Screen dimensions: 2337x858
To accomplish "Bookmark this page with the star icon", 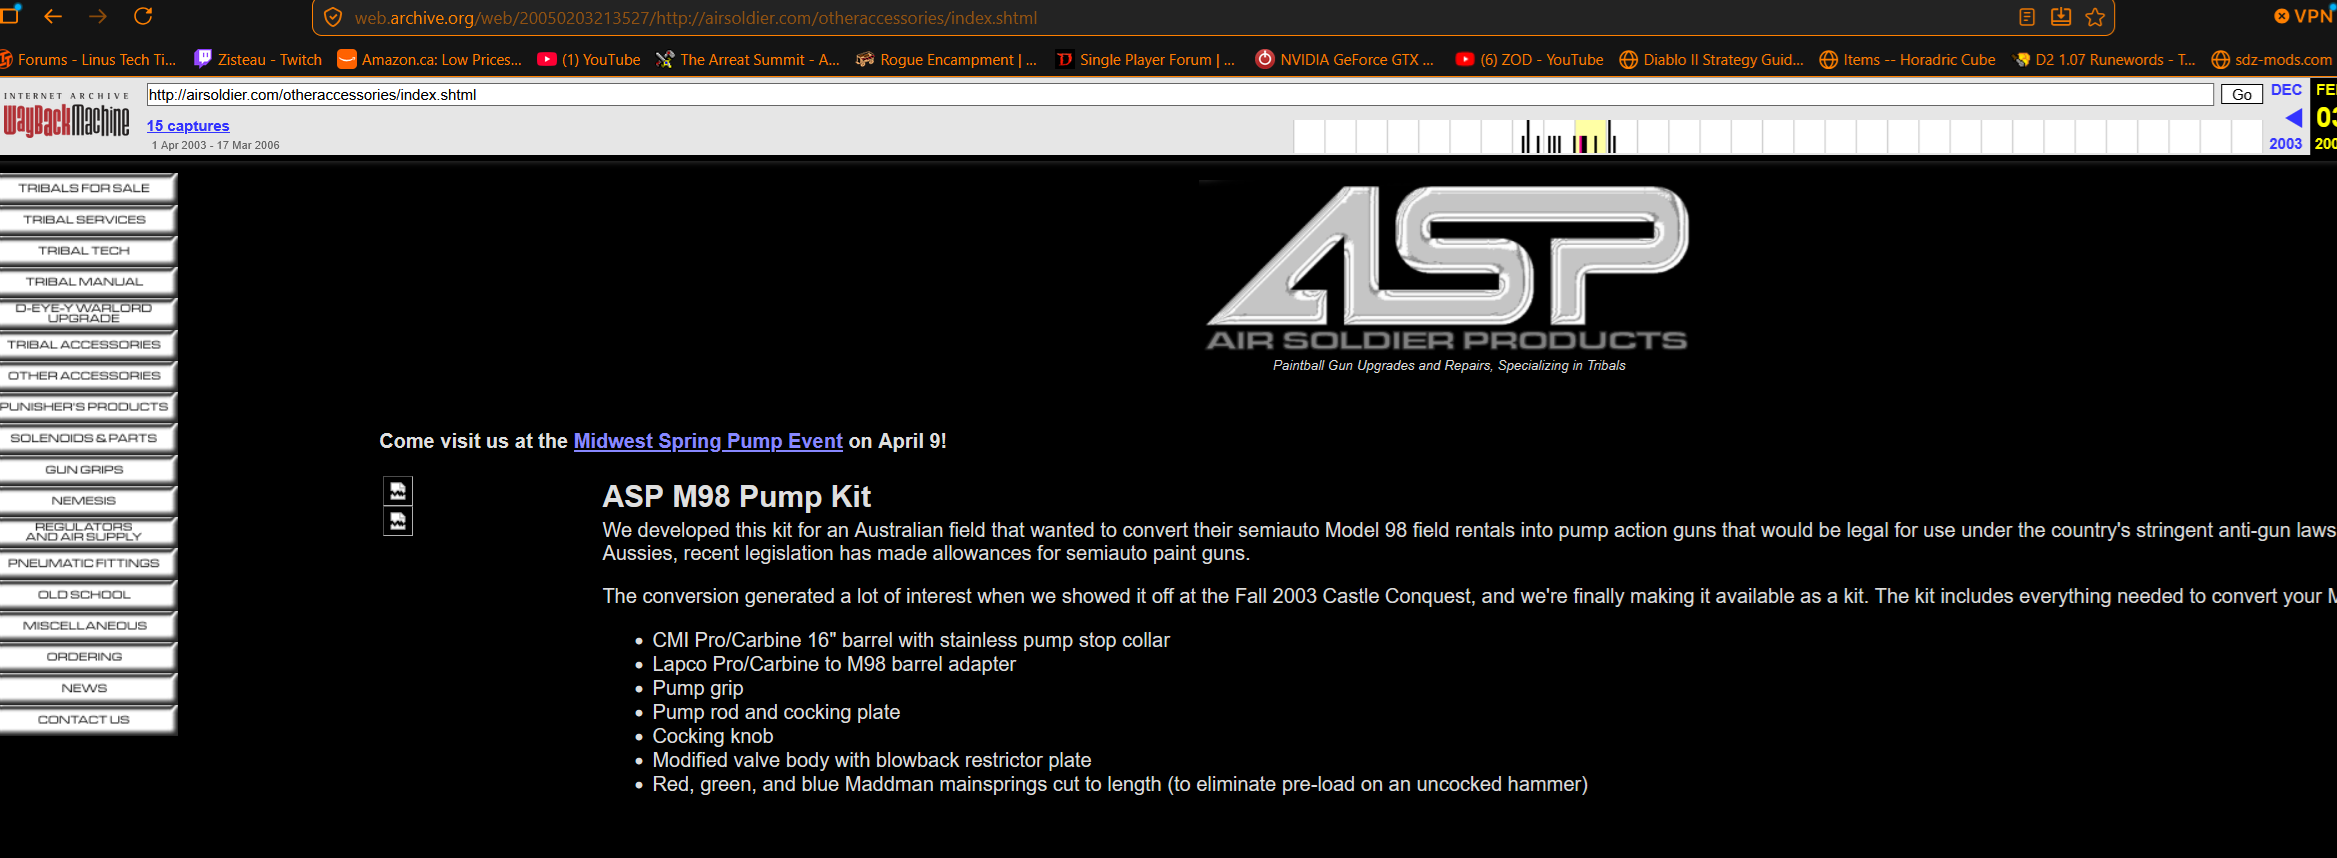I will click(2095, 17).
